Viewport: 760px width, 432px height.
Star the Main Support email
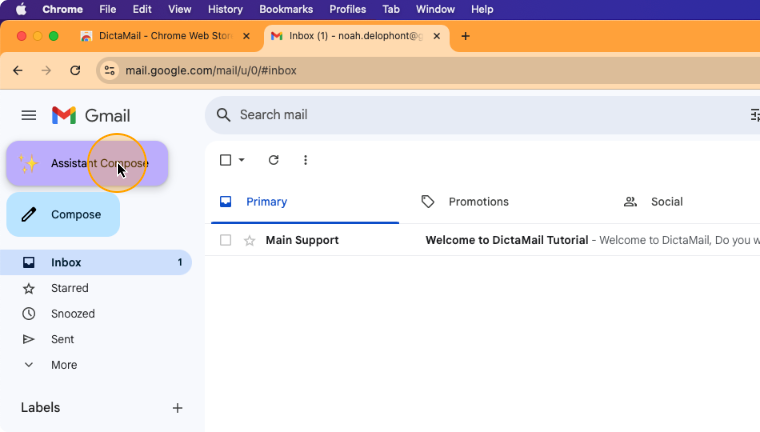coord(250,240)
